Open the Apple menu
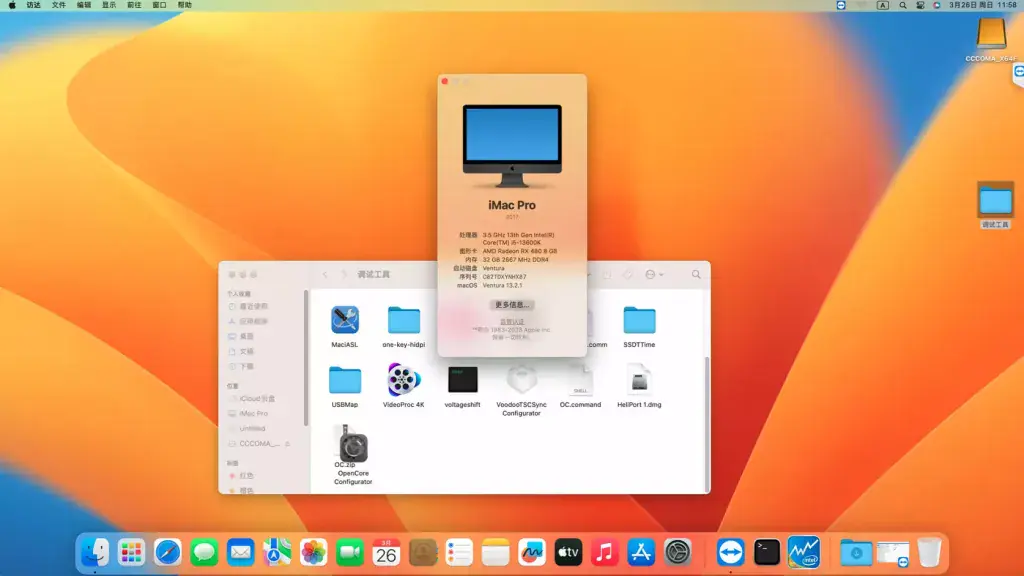Image resolution: width=1024 pixels, height=576 pixels. coord(12,5)
